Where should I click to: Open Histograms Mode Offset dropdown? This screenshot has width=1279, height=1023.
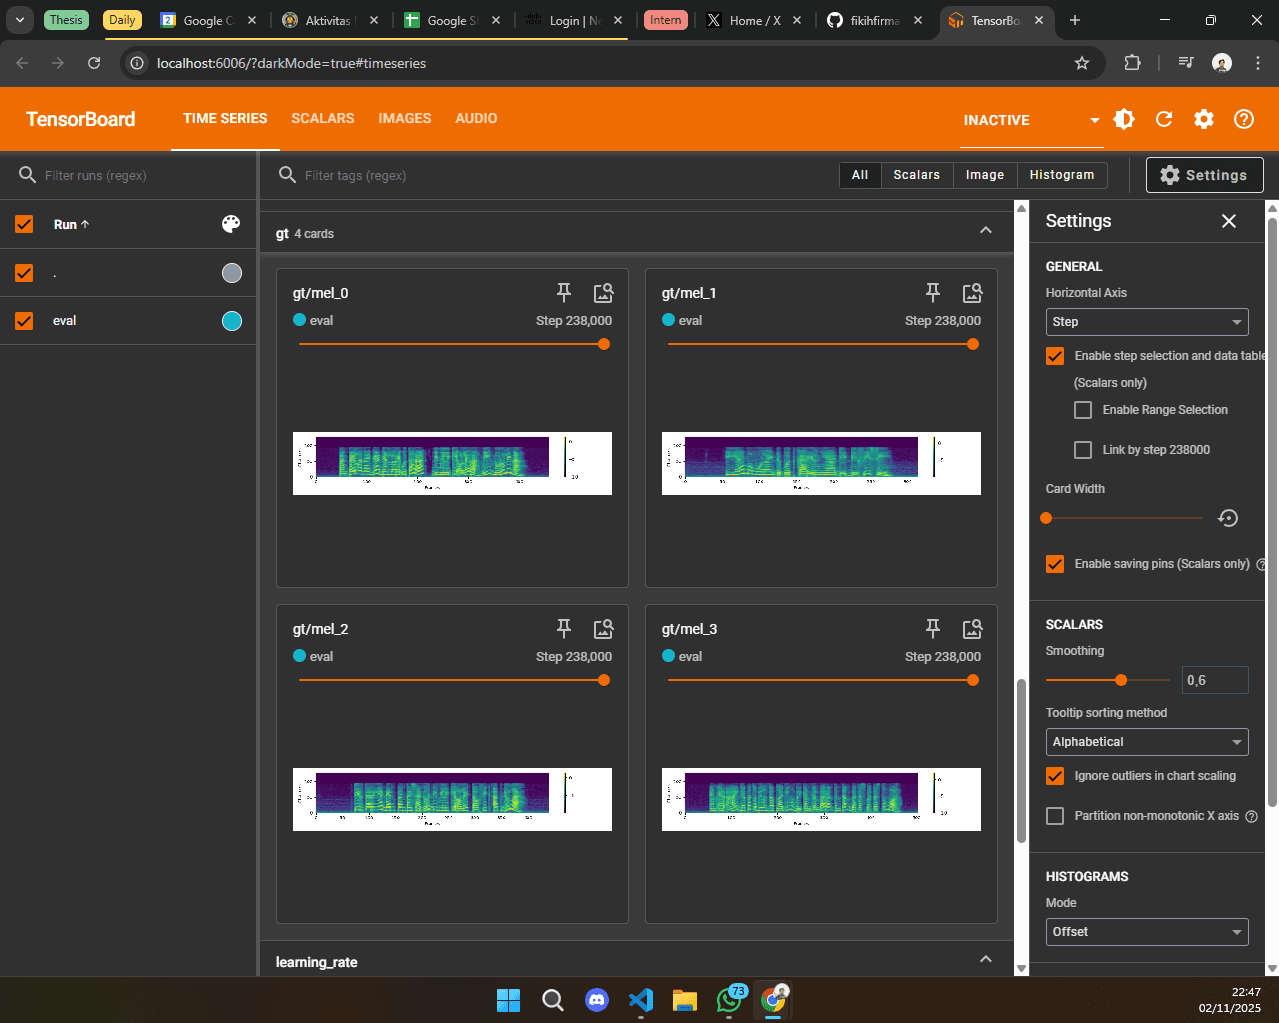pos(1147,932)
